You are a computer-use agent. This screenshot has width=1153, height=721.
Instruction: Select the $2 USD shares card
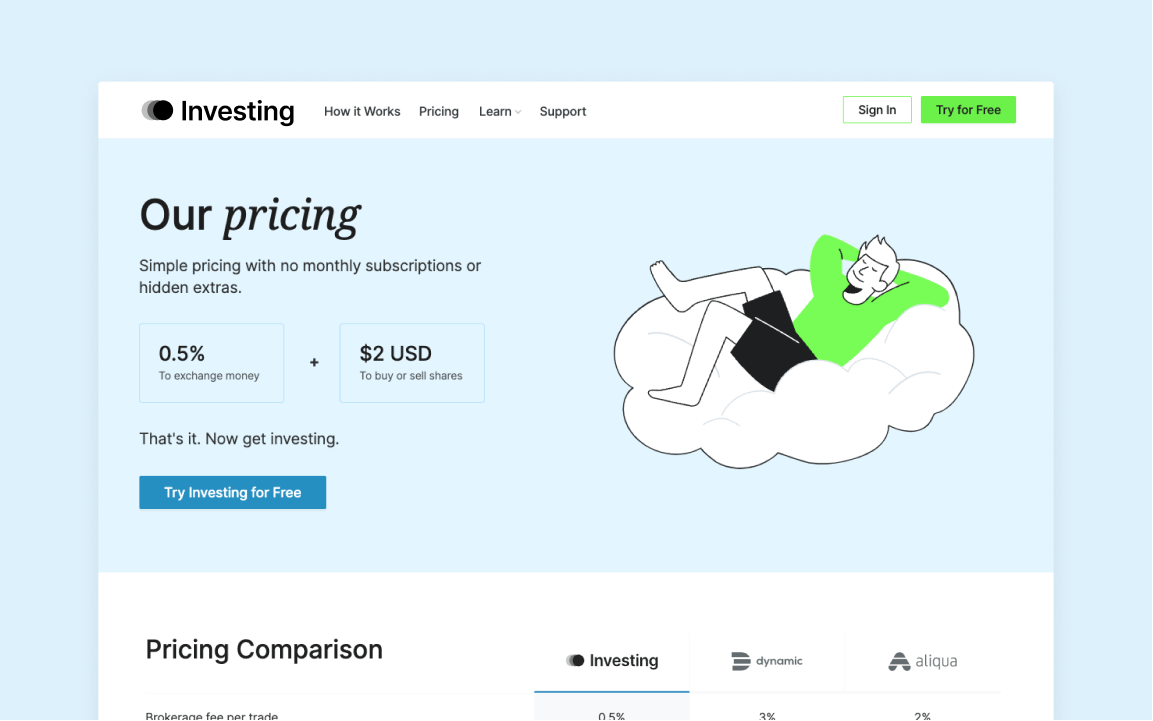tap(412, 363)
